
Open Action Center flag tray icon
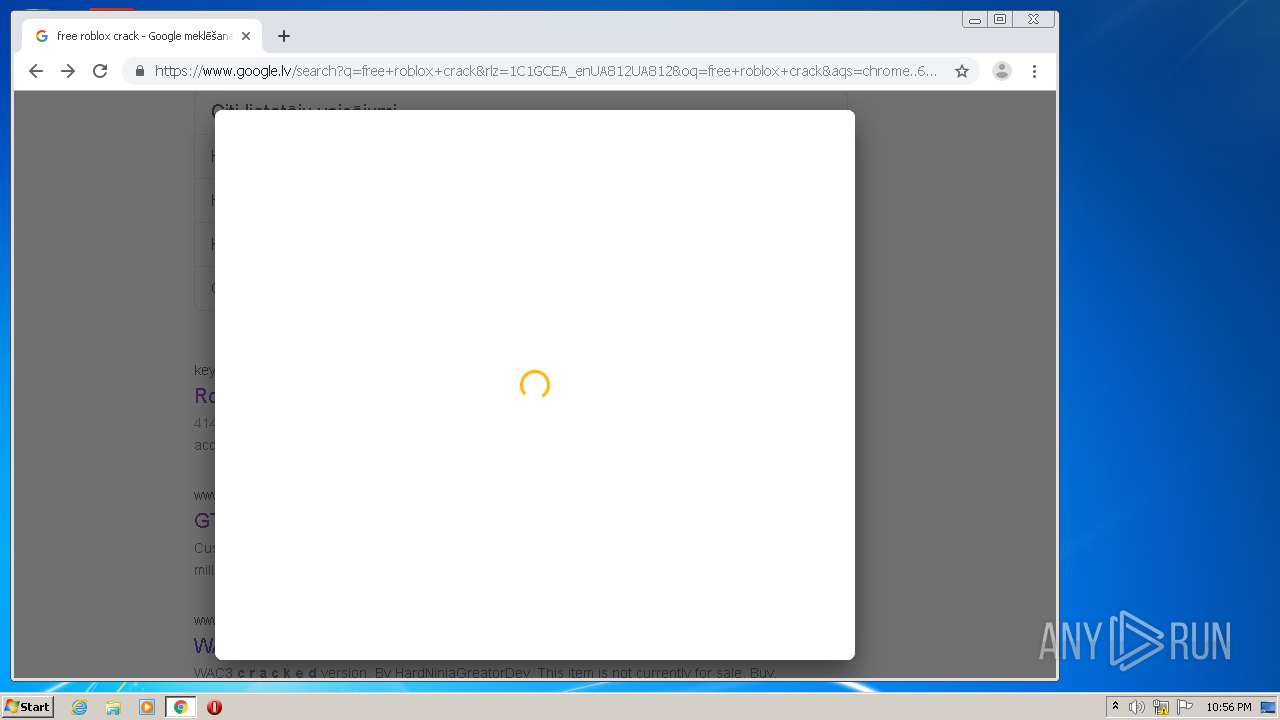pos(1185,707)
